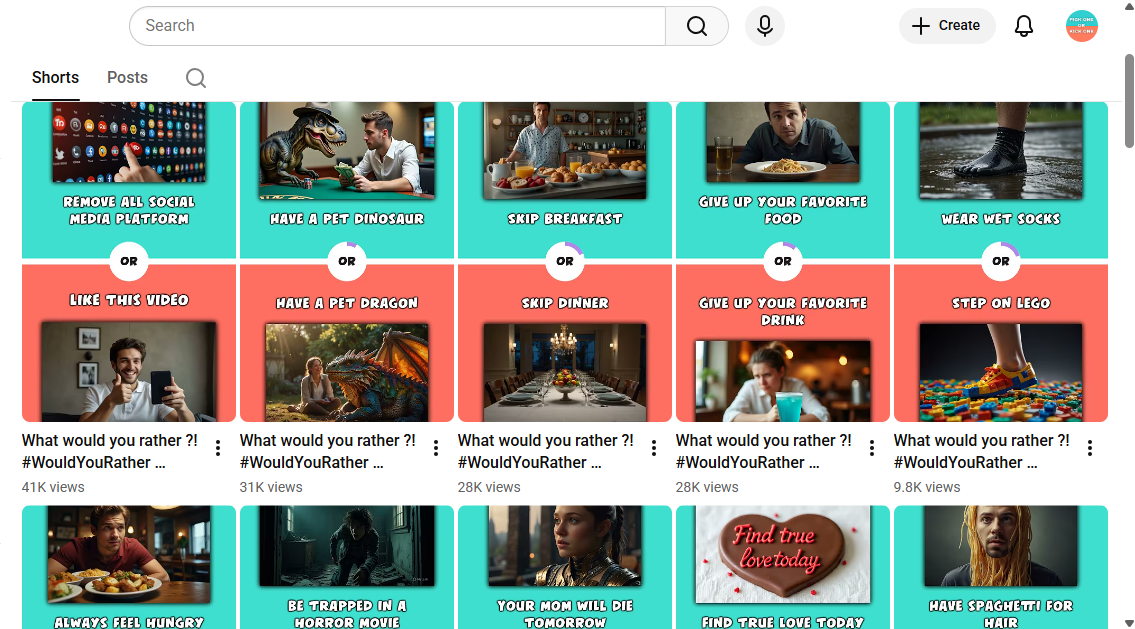Switch to the Shorts tab

tap(55, 77)
